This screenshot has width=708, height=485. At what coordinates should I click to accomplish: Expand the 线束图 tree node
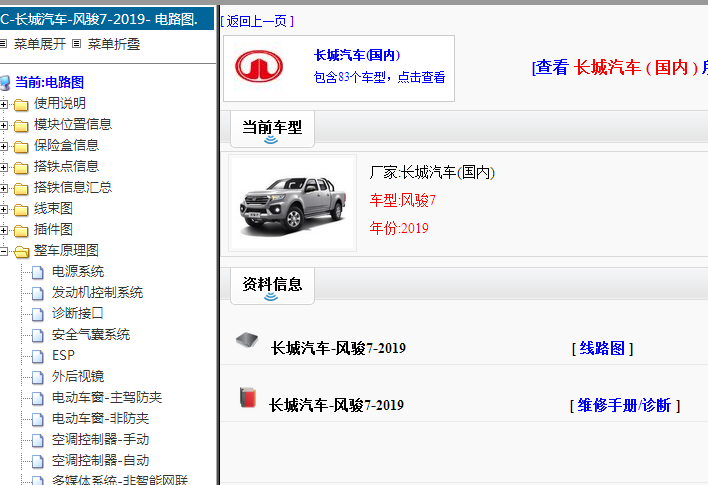[3, 209]
